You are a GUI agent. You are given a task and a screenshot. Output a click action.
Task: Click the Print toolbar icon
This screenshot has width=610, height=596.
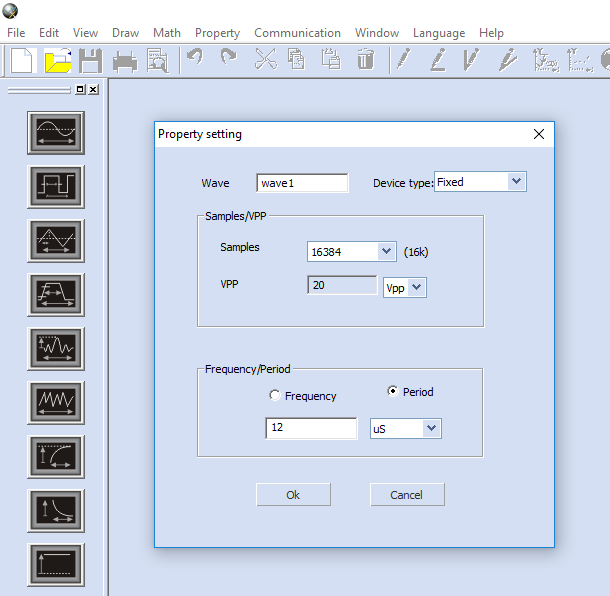pyautogui.click(x=125, y=60)
